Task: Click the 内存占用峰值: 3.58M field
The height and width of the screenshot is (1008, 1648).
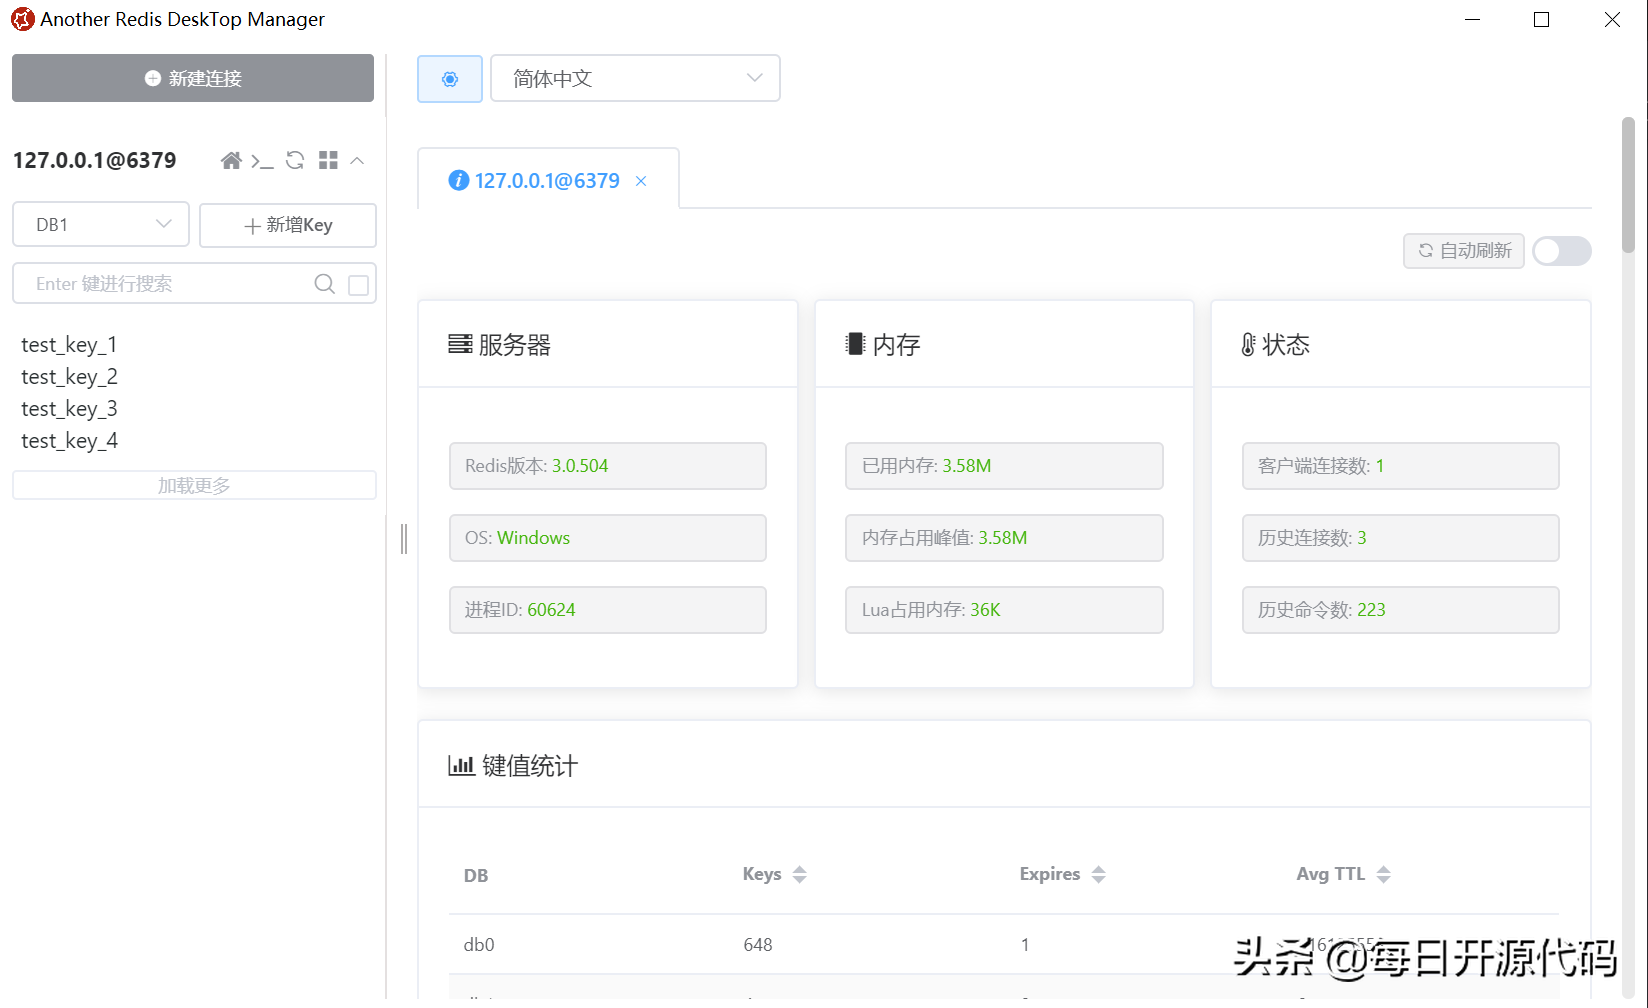Action: (1004, 538)
